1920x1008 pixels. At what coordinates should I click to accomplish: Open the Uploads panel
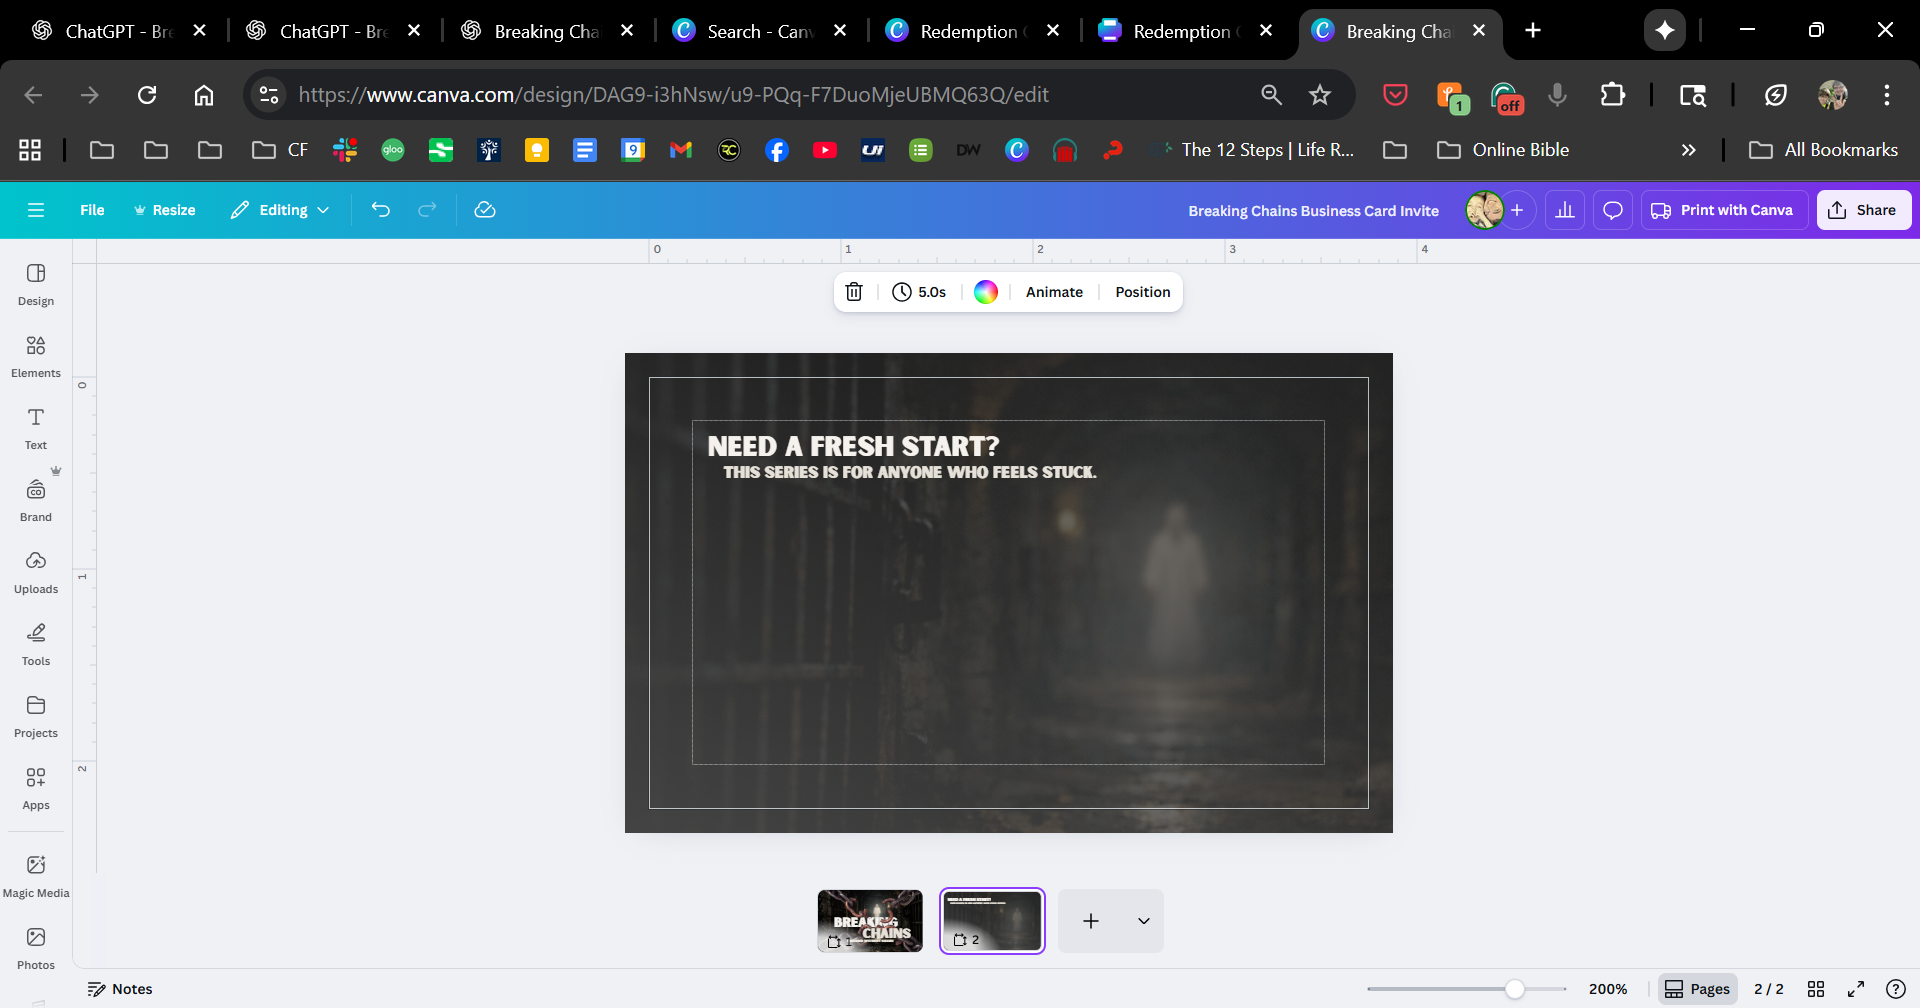click(x=36, y=572)
